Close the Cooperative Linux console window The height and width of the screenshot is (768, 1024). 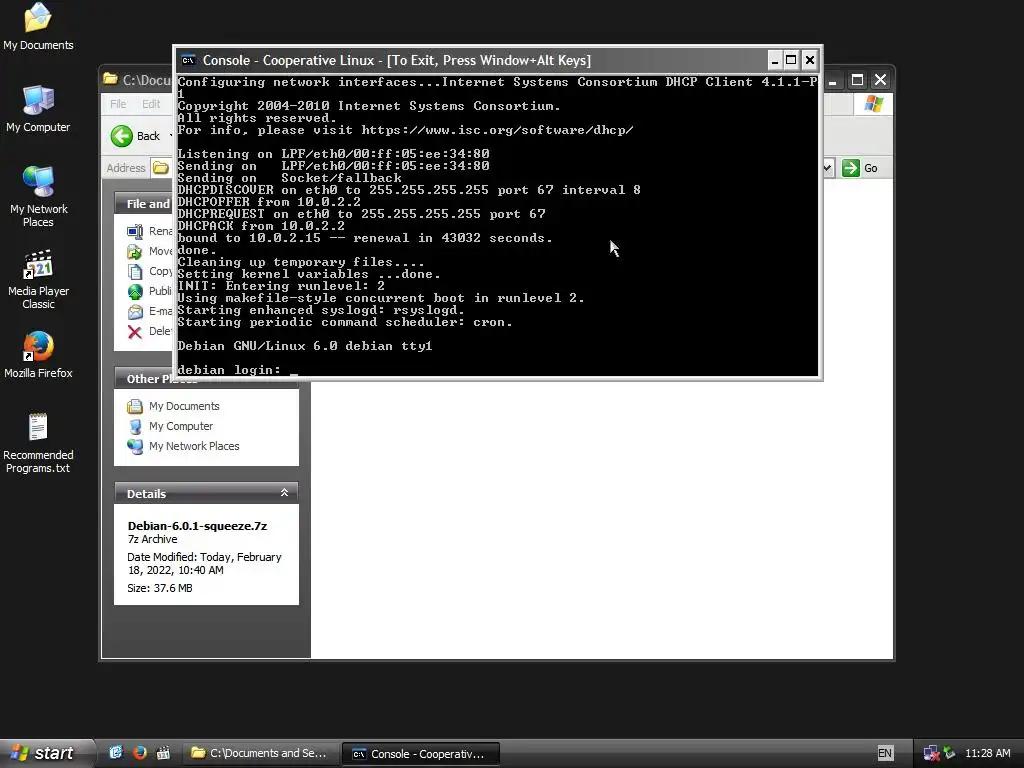pos(810,60)
